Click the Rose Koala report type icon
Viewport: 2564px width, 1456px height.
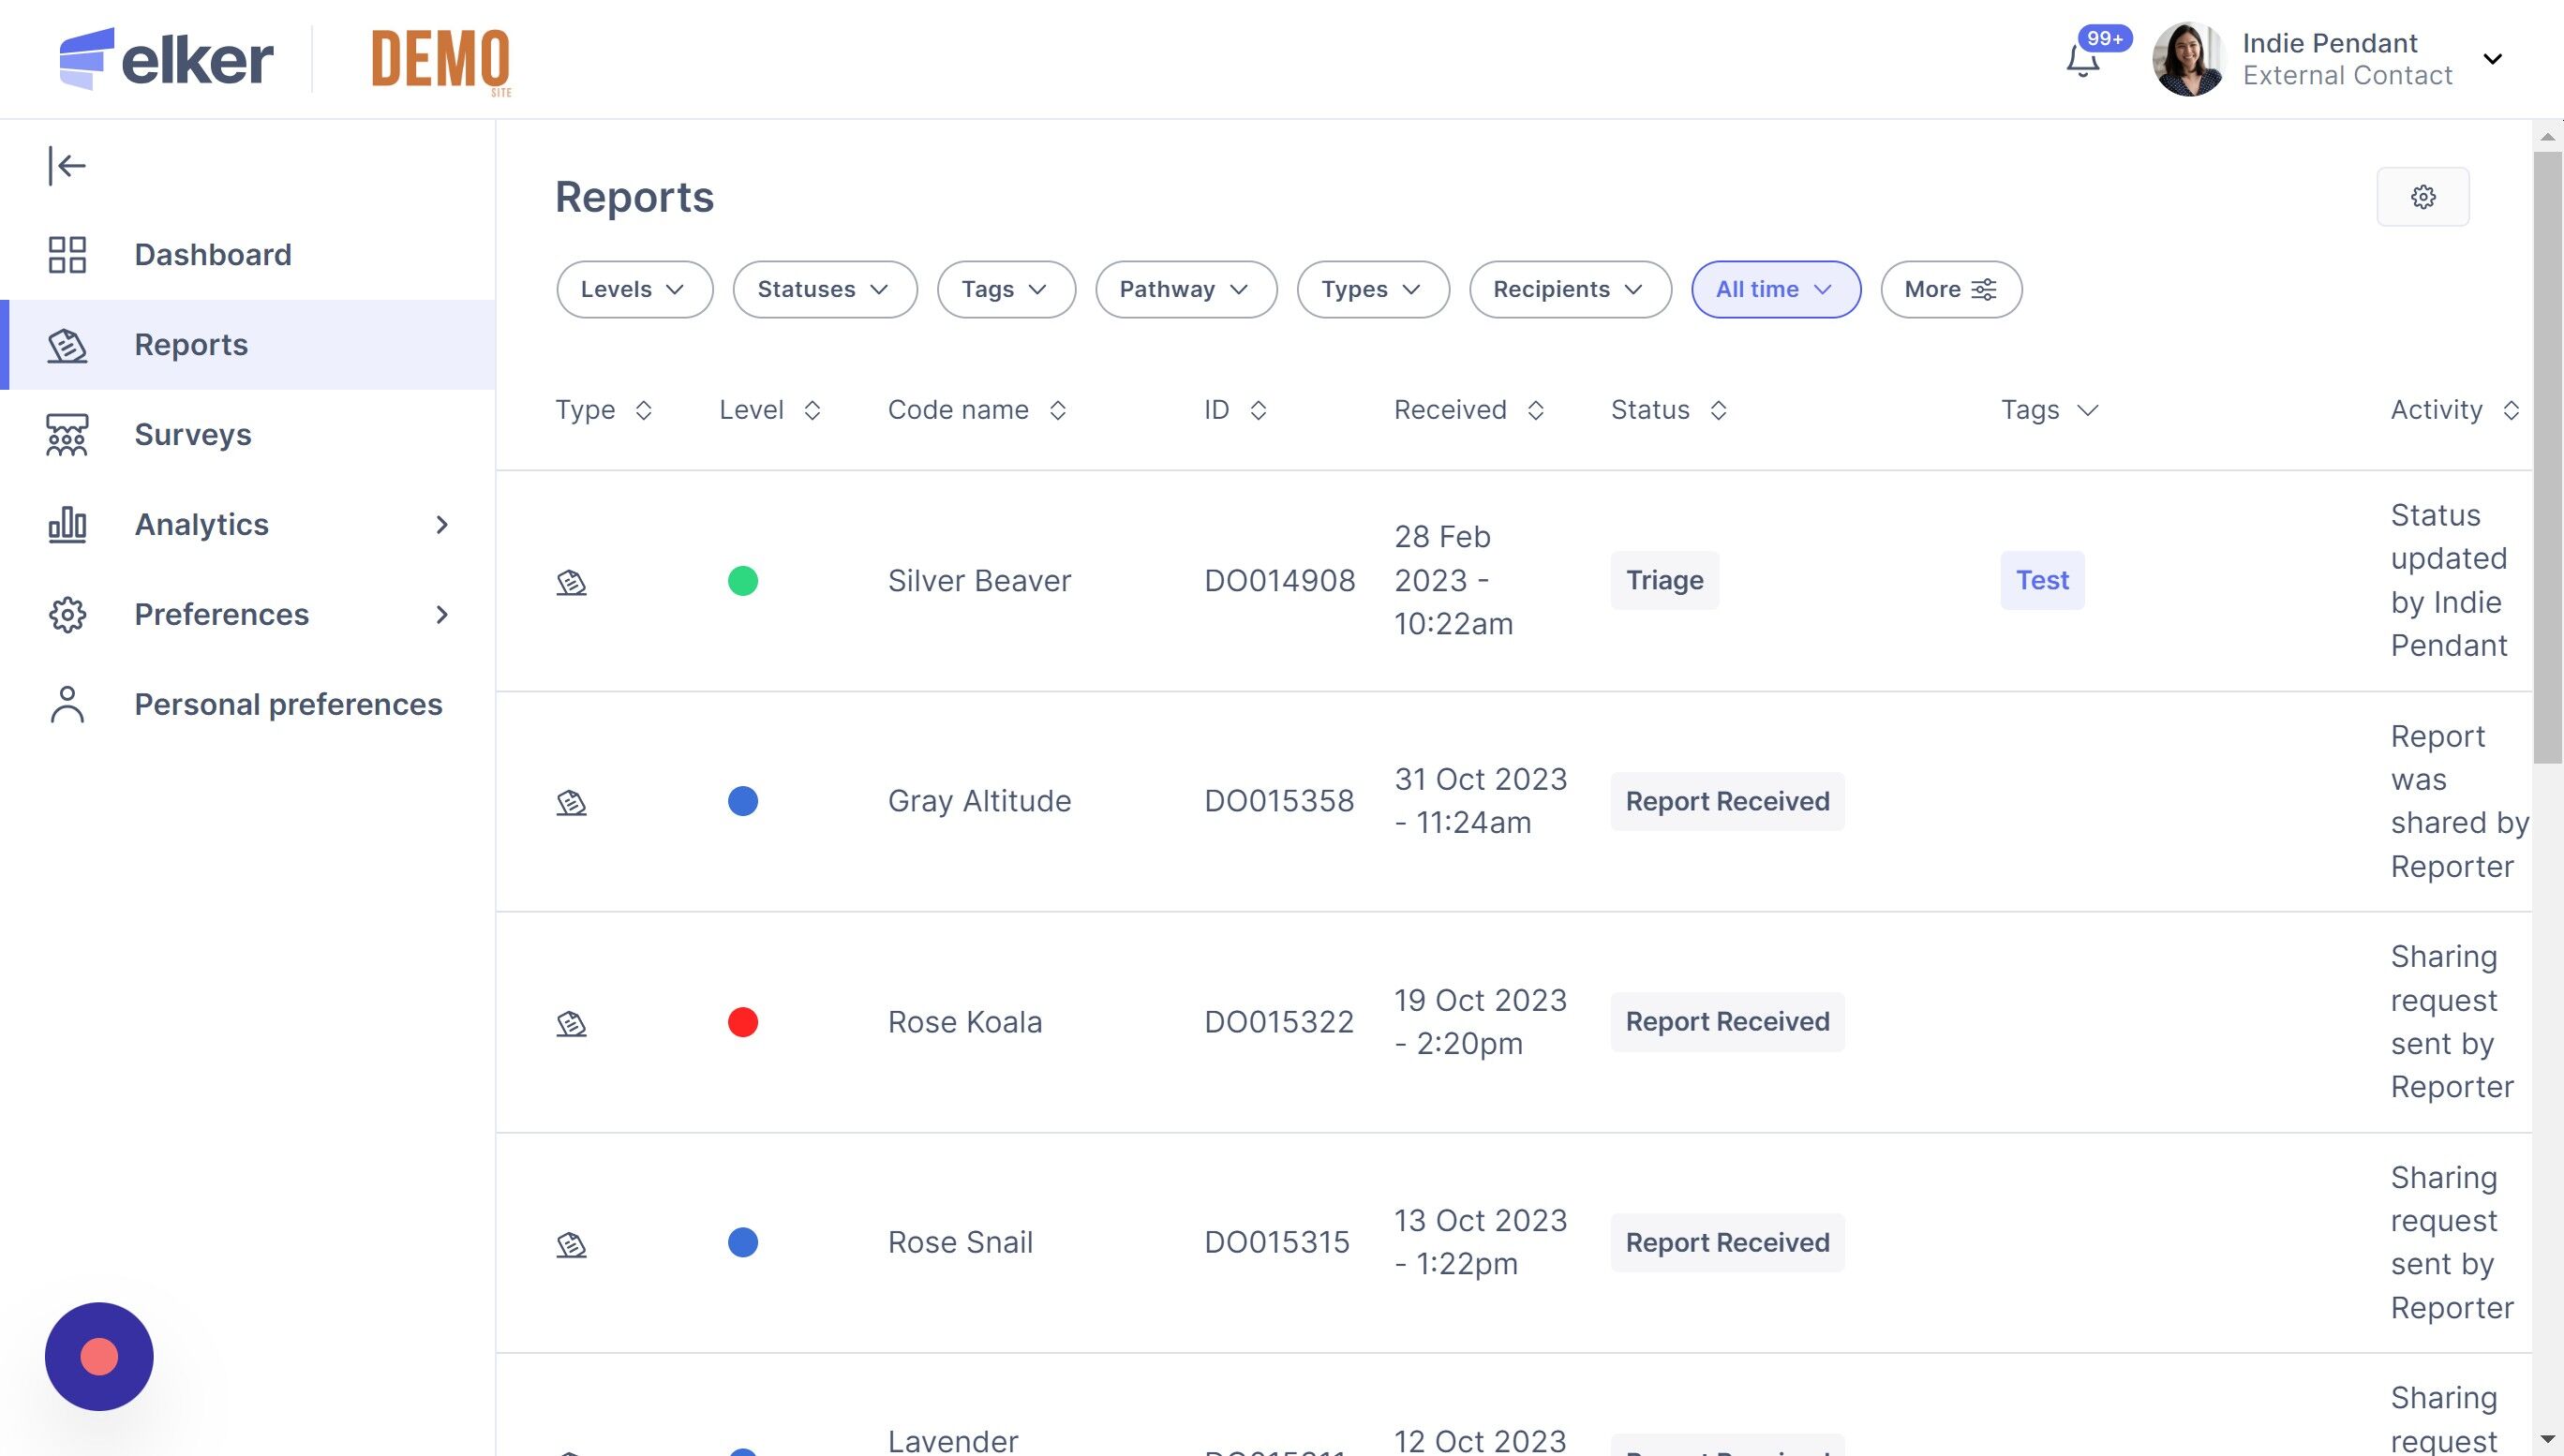click(571, 1023)
